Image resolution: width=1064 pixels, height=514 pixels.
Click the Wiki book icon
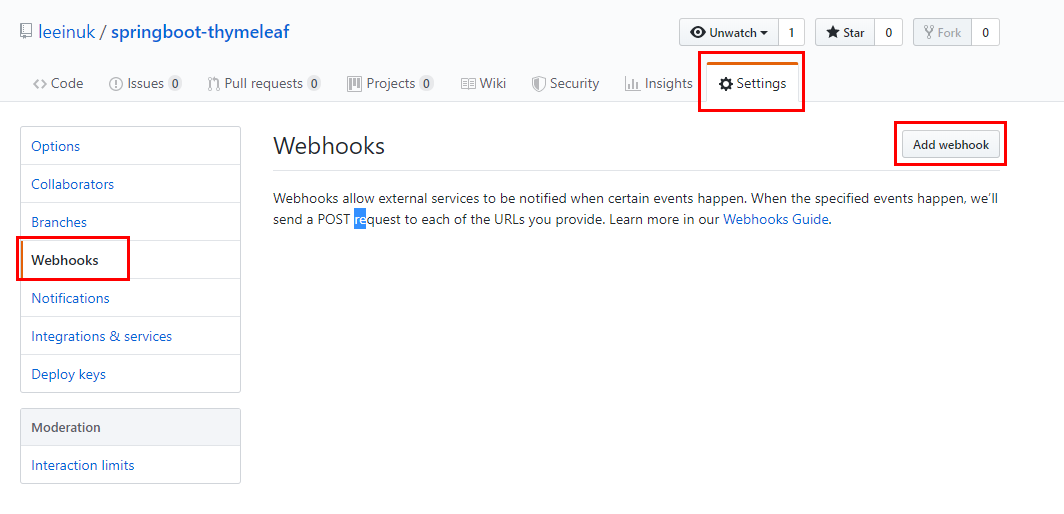coord(468,84)
